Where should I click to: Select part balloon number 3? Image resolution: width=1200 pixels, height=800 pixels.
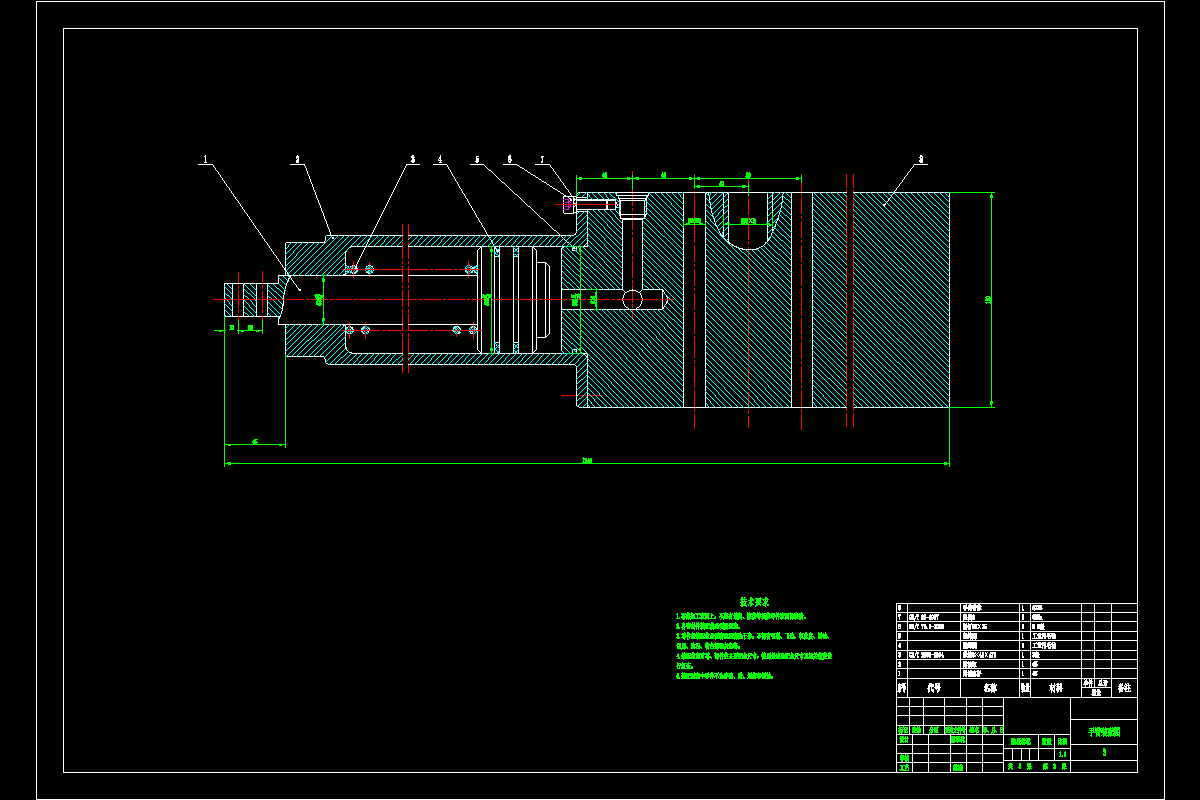412,159
